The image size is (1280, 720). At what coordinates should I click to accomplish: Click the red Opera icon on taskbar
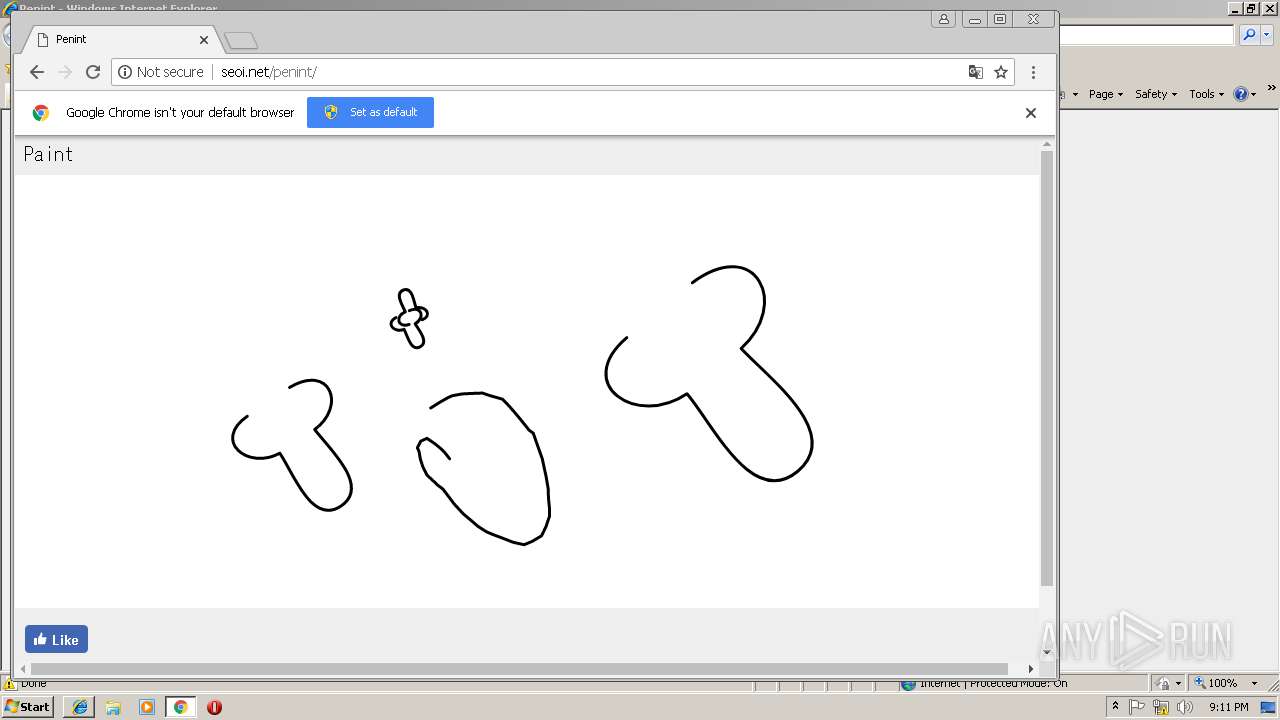pyautogui.click(x=214, y=707)
